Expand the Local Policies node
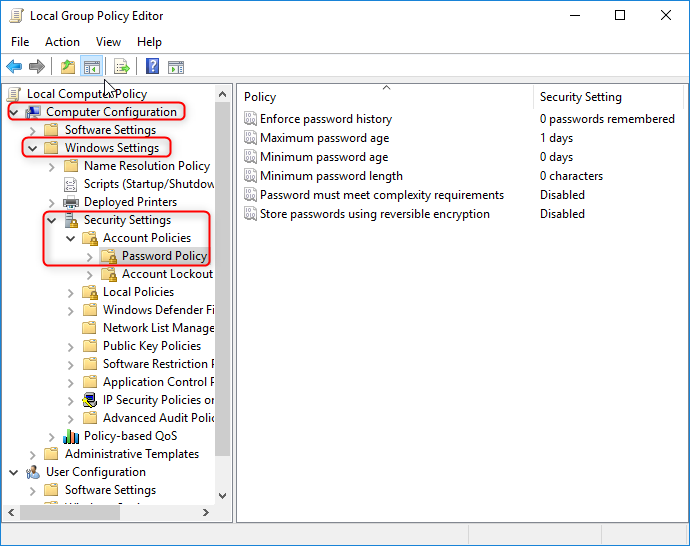Viewport: 690px width, 546px height. [x=70, y=292]
